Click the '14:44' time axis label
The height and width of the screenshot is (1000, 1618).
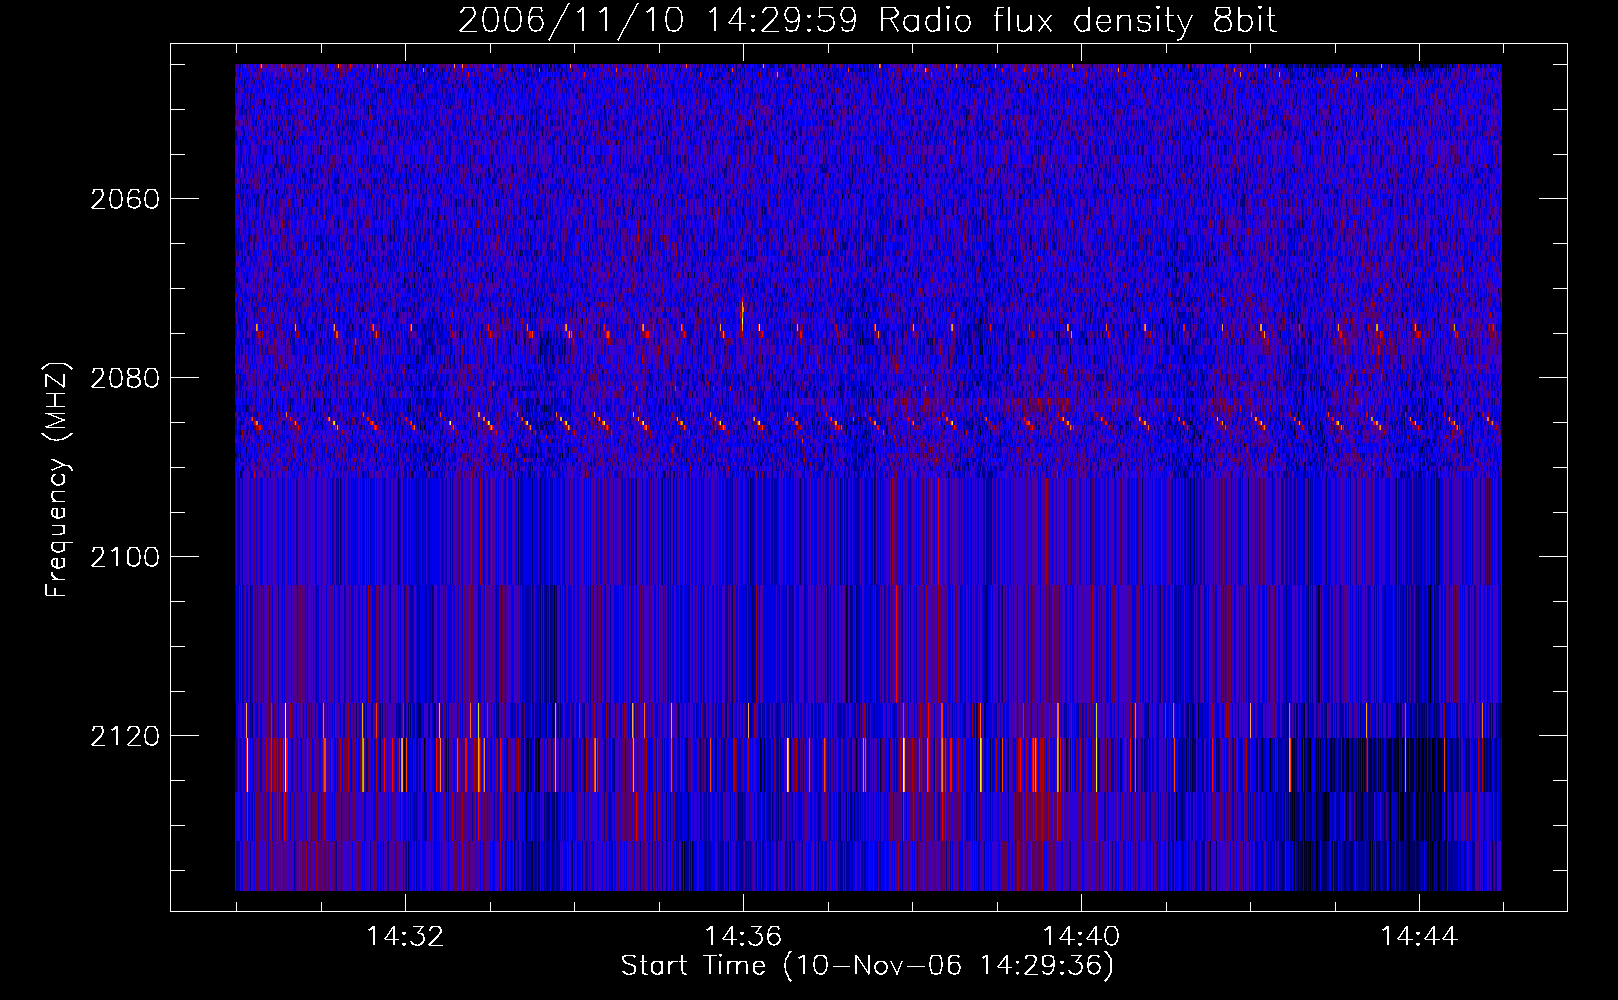(x=1419, y=936)
